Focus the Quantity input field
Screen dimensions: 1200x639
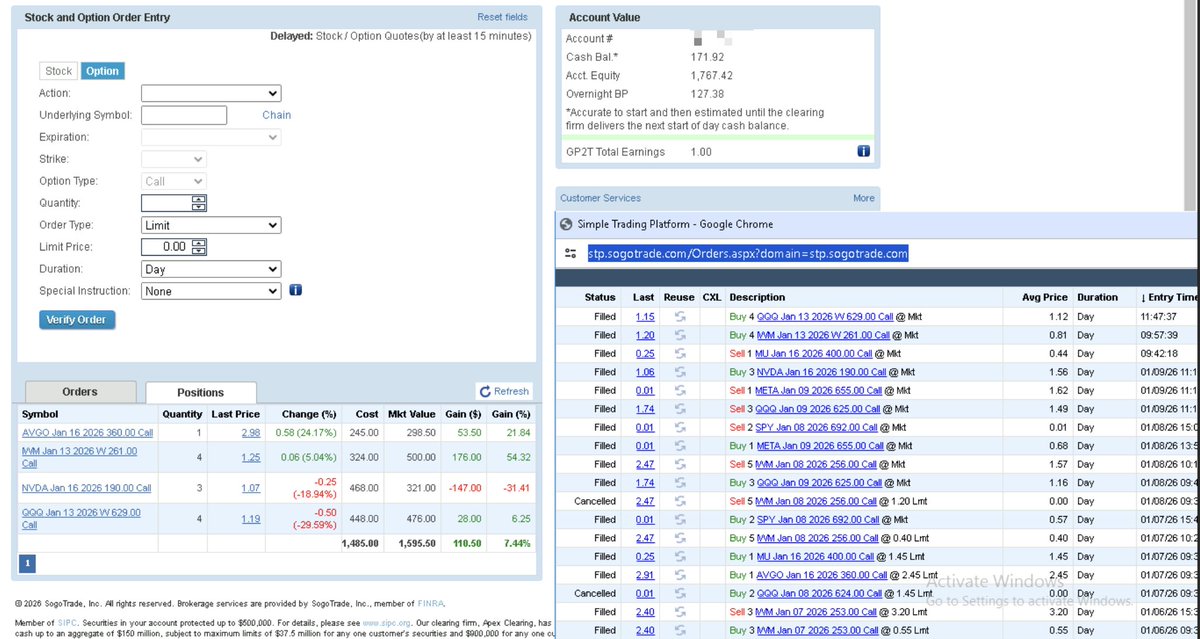coord(166,203)
